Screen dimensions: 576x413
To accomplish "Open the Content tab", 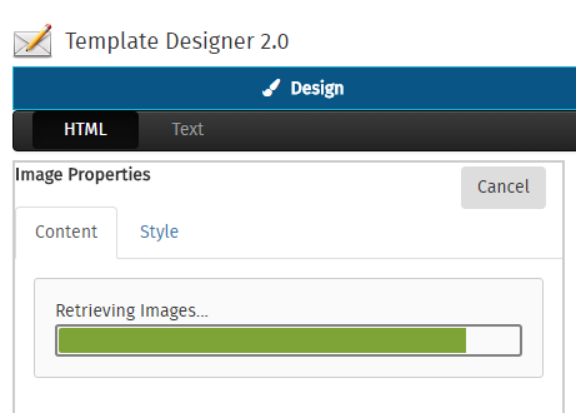I will 66,232.
